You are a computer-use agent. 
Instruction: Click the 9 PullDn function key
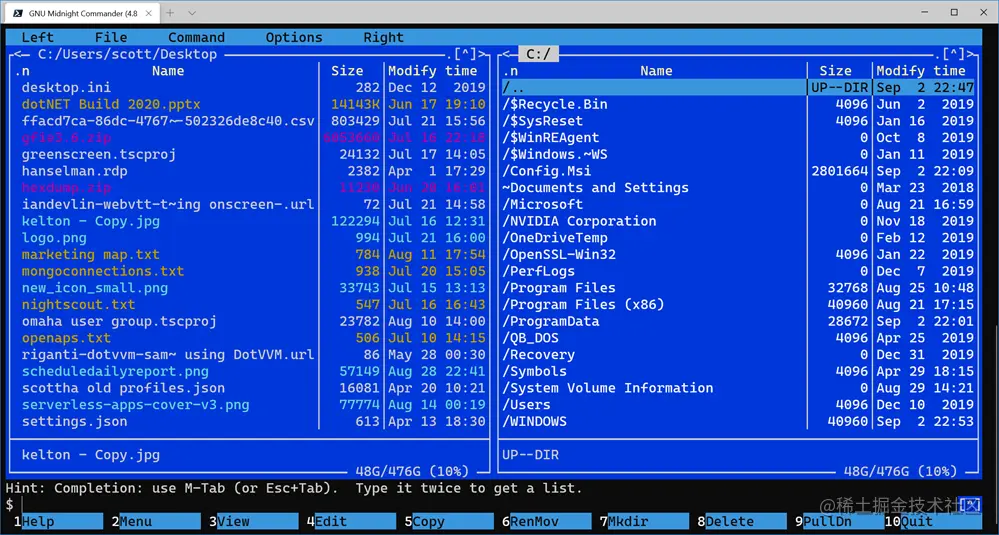pyautogui.click(x=838, y=522)
